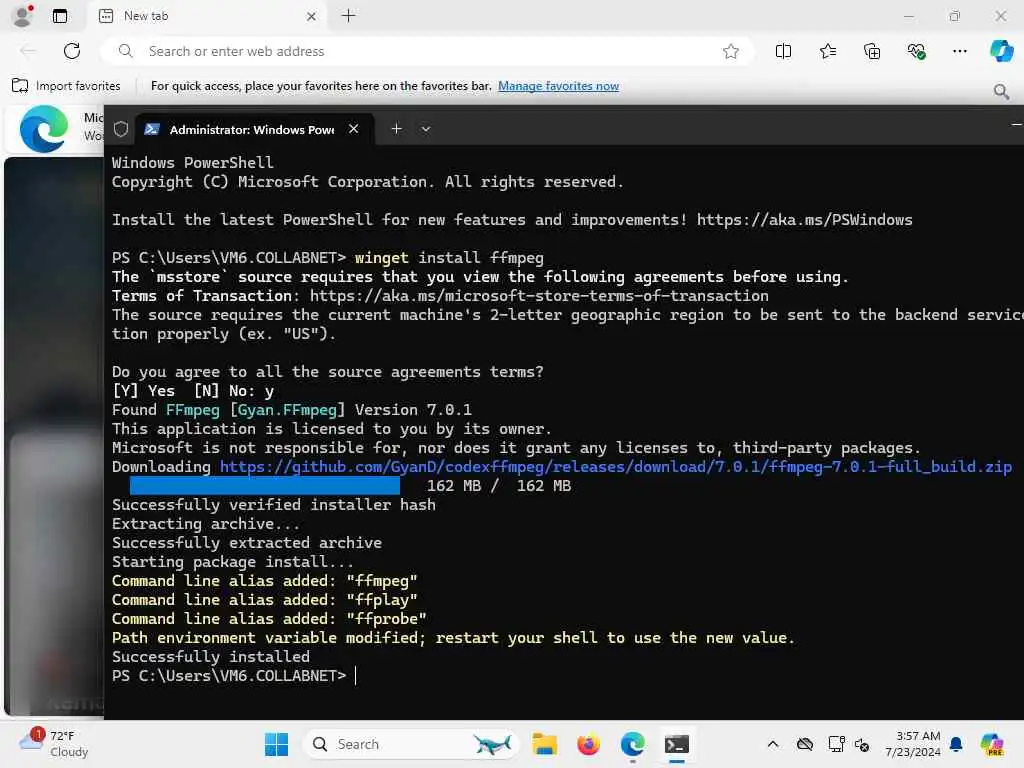This screenshot has height=768, width=1024.
Task: Open a new Terminal tab with the plus button
Action: [x=396, y=129]
